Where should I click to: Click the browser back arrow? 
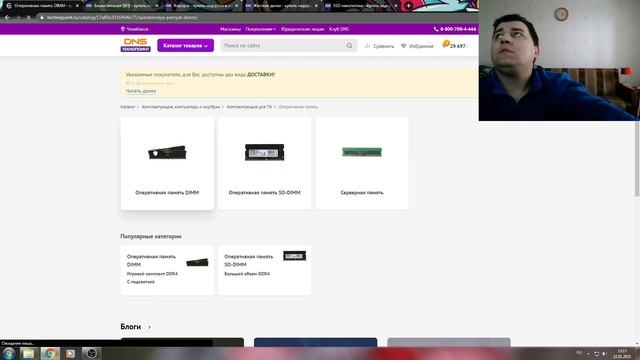coord(7,18)
